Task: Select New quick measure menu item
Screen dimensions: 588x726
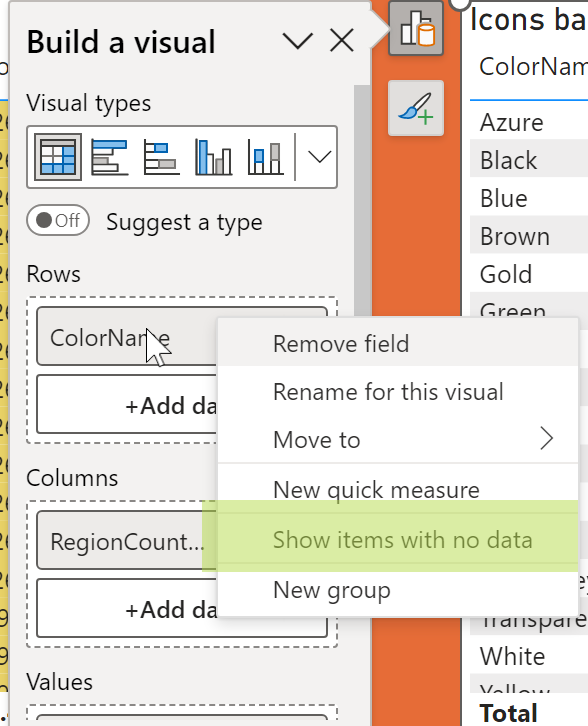Action: click(x=398, y=489)
